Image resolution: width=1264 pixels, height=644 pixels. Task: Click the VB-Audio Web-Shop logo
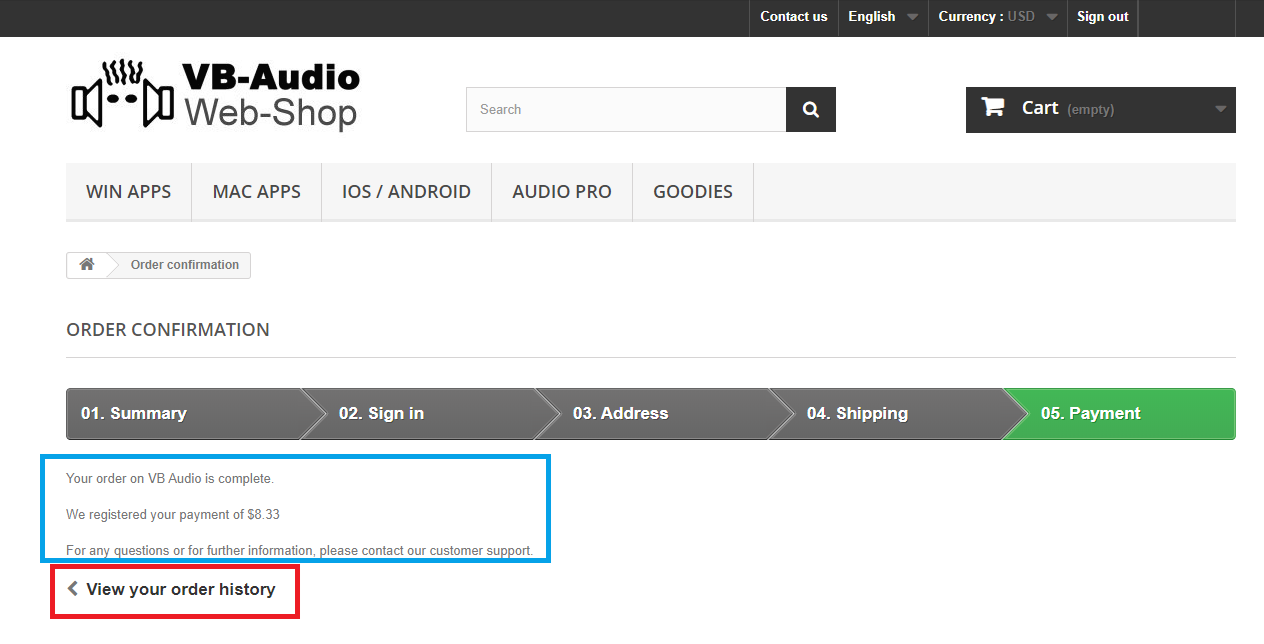point(214,95)
